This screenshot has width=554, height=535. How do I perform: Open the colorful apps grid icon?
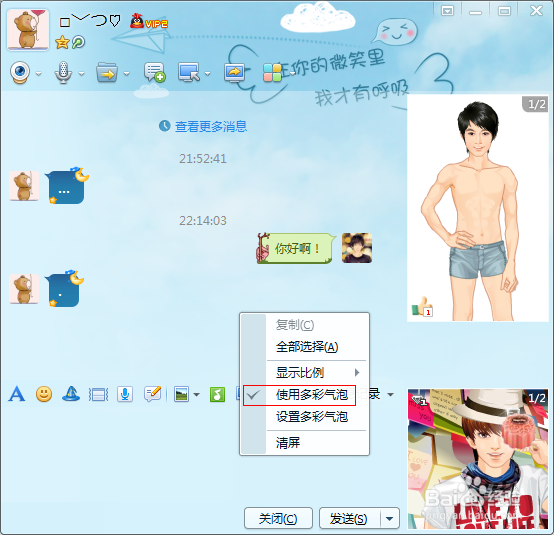click(x=272, y=73)
